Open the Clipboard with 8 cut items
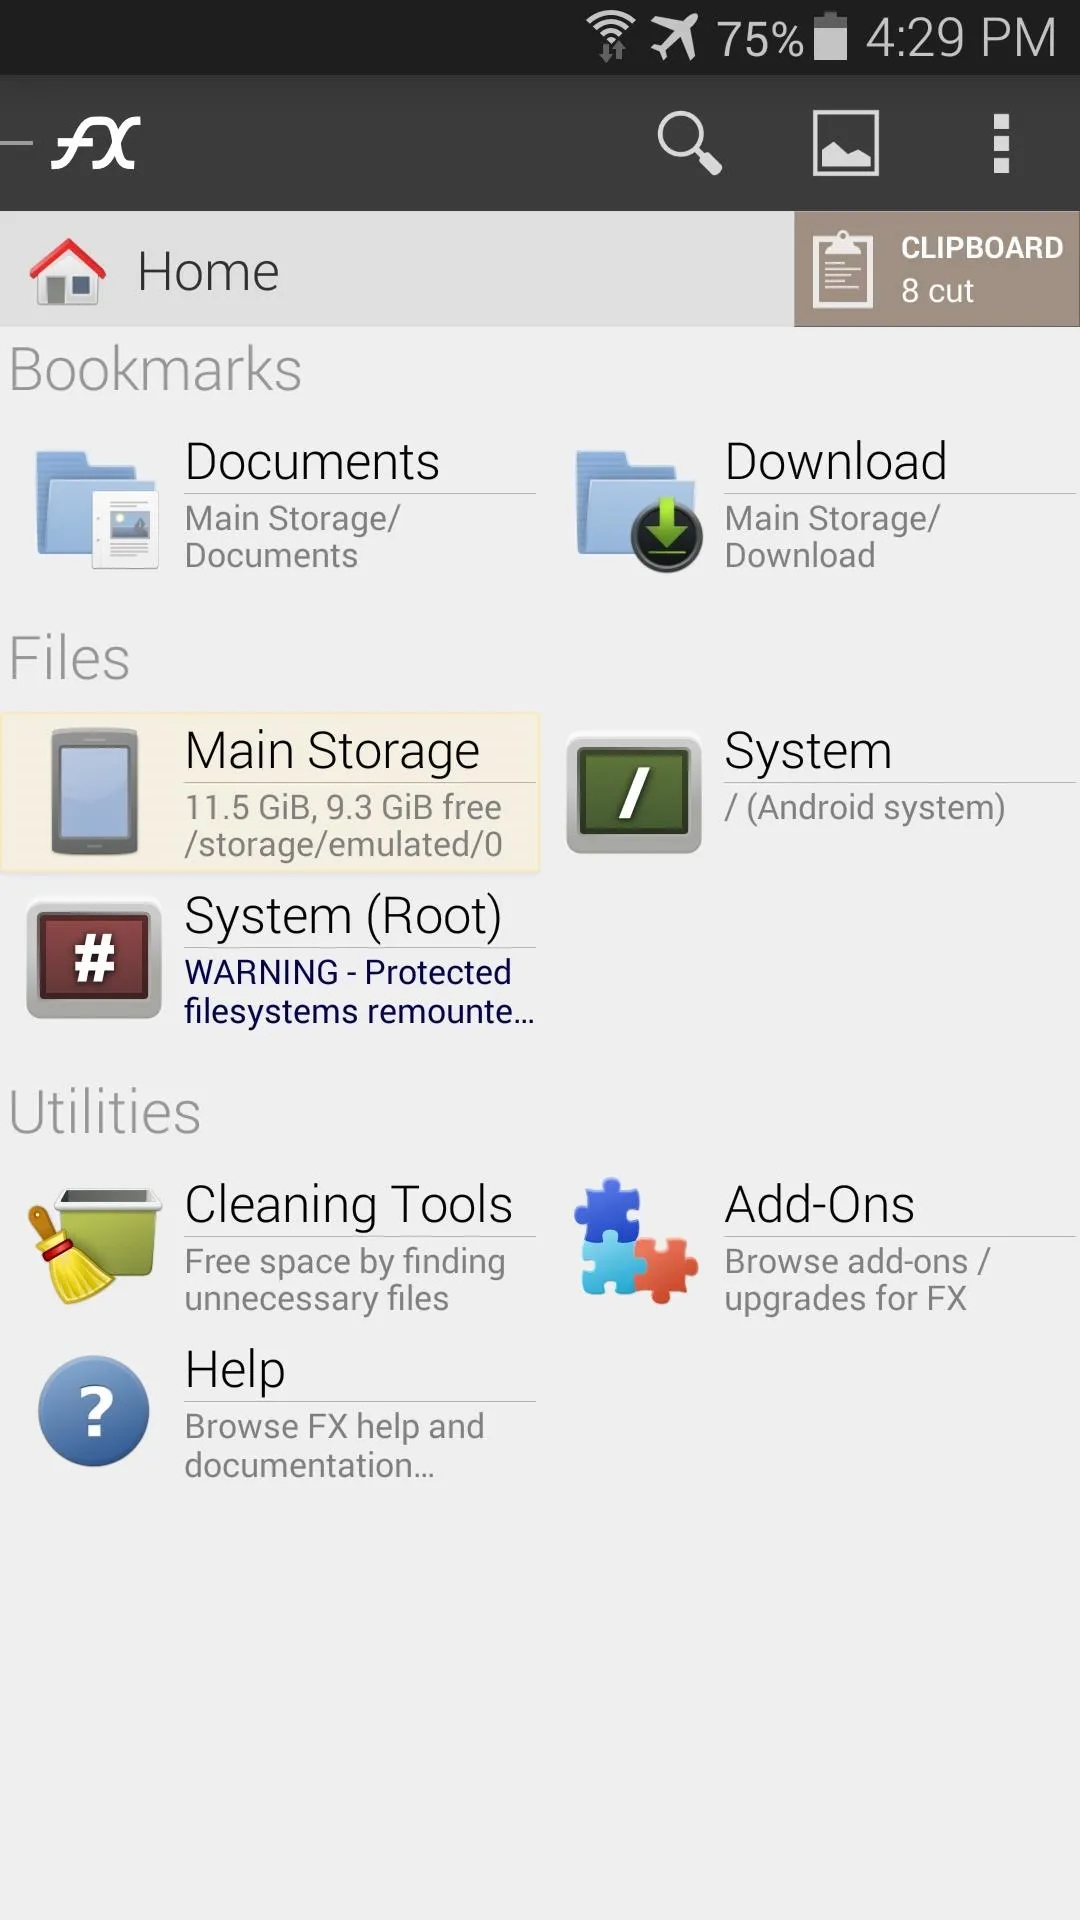This screenshot has width=1080, height=1920. coord(937,269)
